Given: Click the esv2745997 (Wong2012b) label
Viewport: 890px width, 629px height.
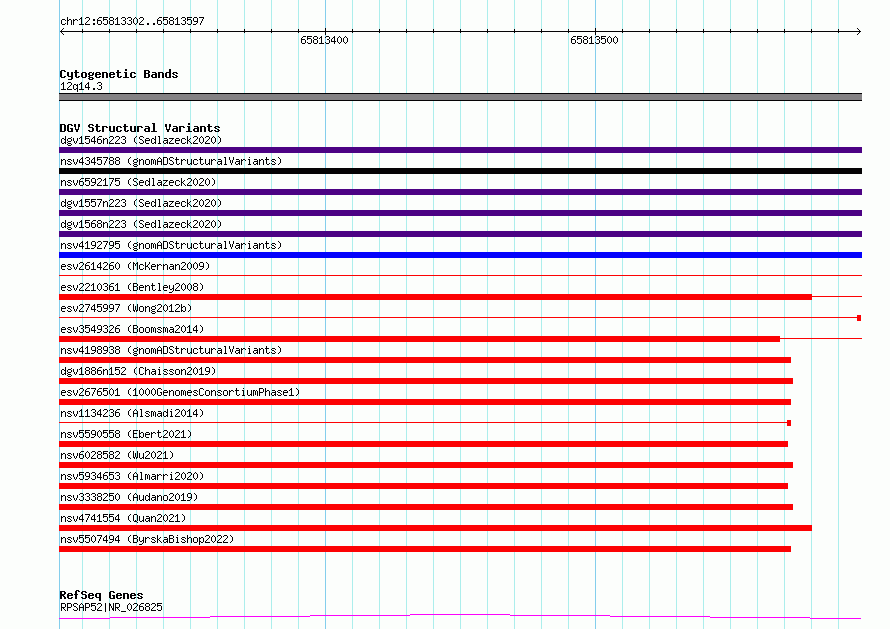Looking at the screenshot, I should coord(126,308).
